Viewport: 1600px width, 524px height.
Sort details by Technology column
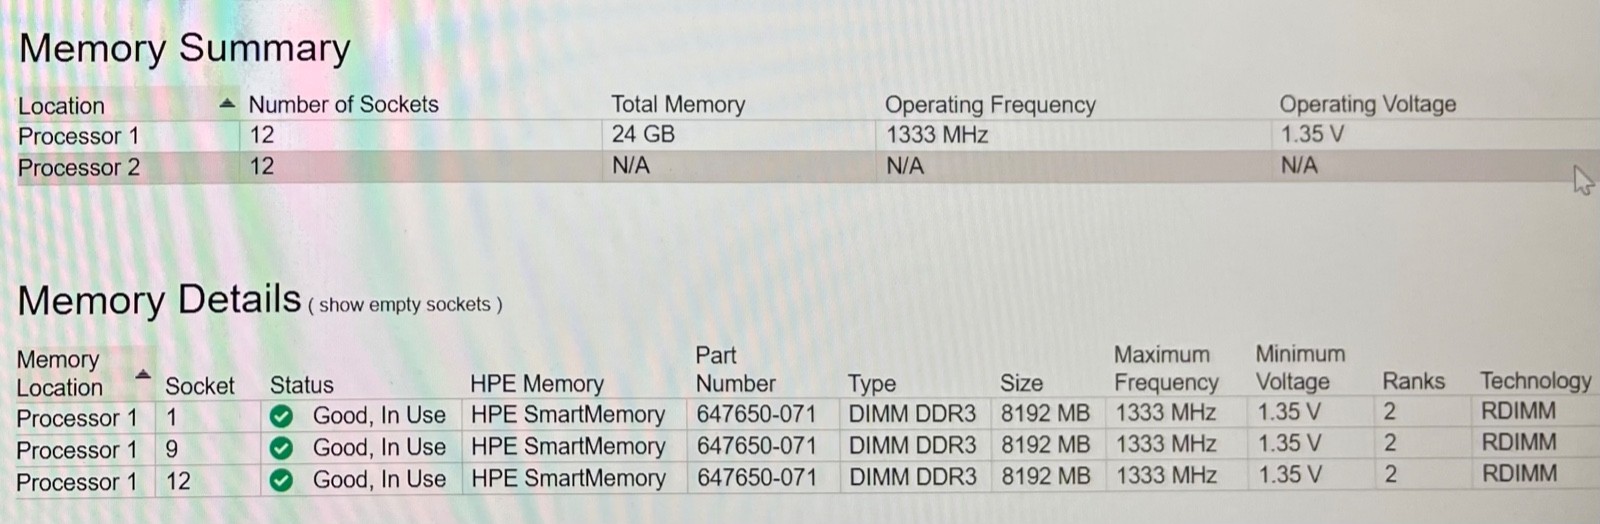pos(1535,381)
